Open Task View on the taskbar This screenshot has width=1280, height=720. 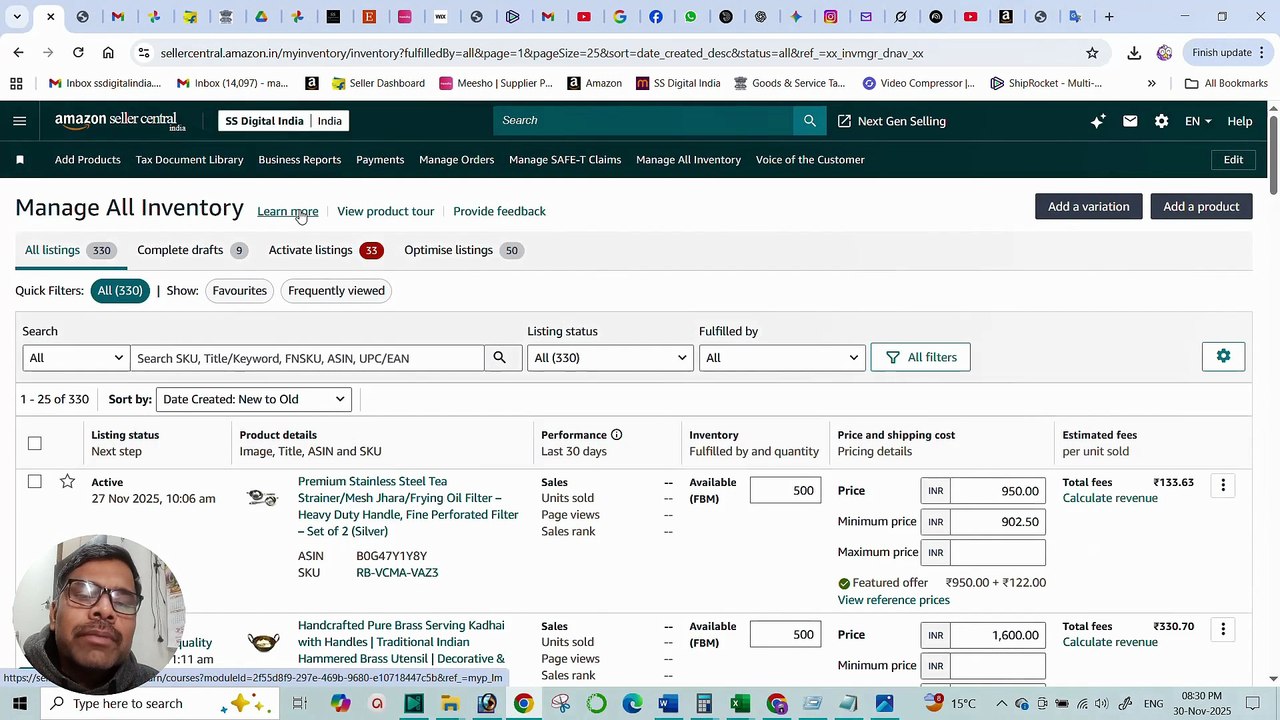click(299, 704)
